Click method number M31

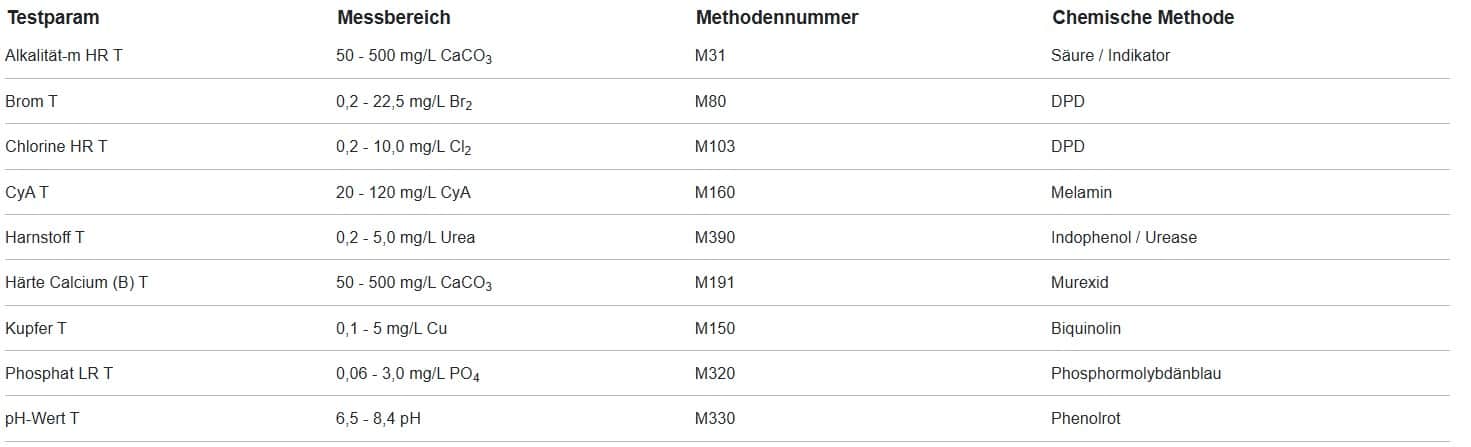pyautogui.click(x=710, y=56)
